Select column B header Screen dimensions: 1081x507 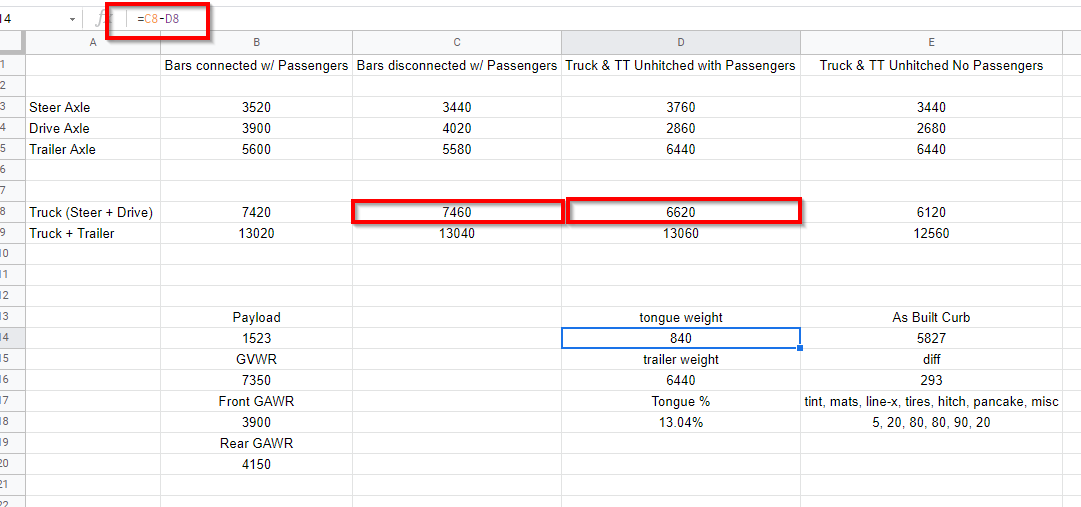(x=256, y=42)
